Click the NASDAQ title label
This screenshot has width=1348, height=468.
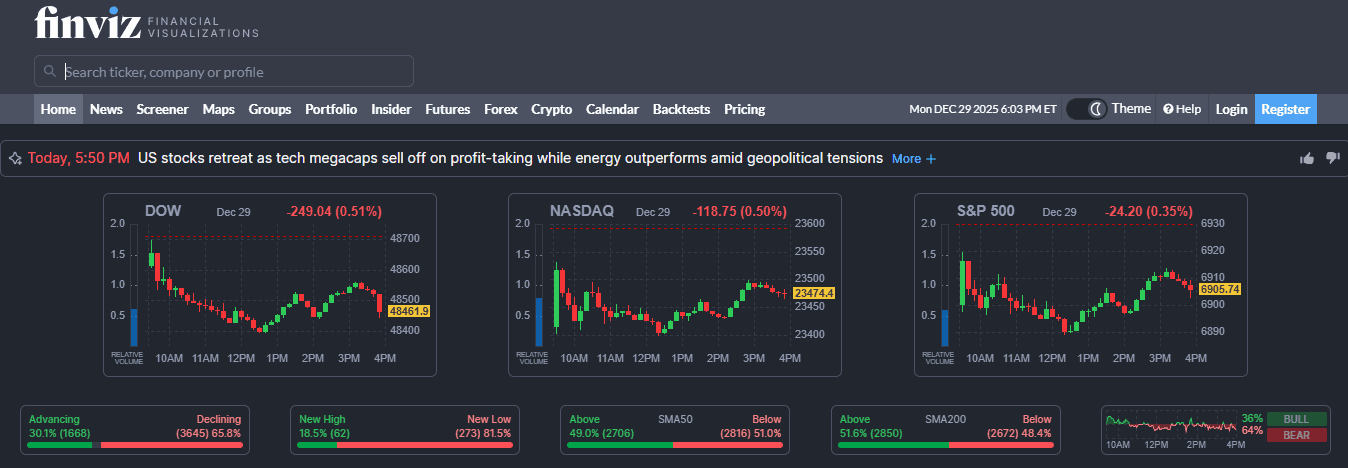[x=582, y=211]
